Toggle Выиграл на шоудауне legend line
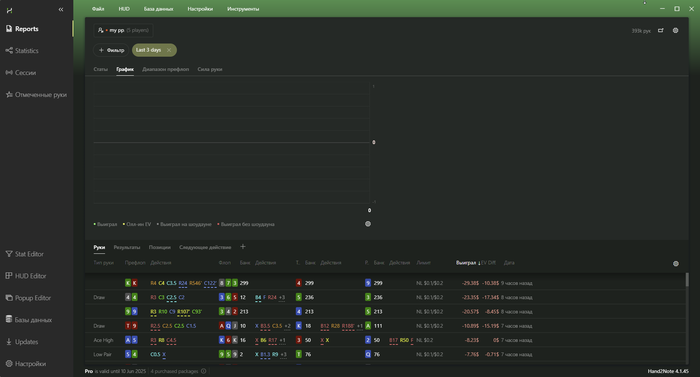 coord(184,224)
